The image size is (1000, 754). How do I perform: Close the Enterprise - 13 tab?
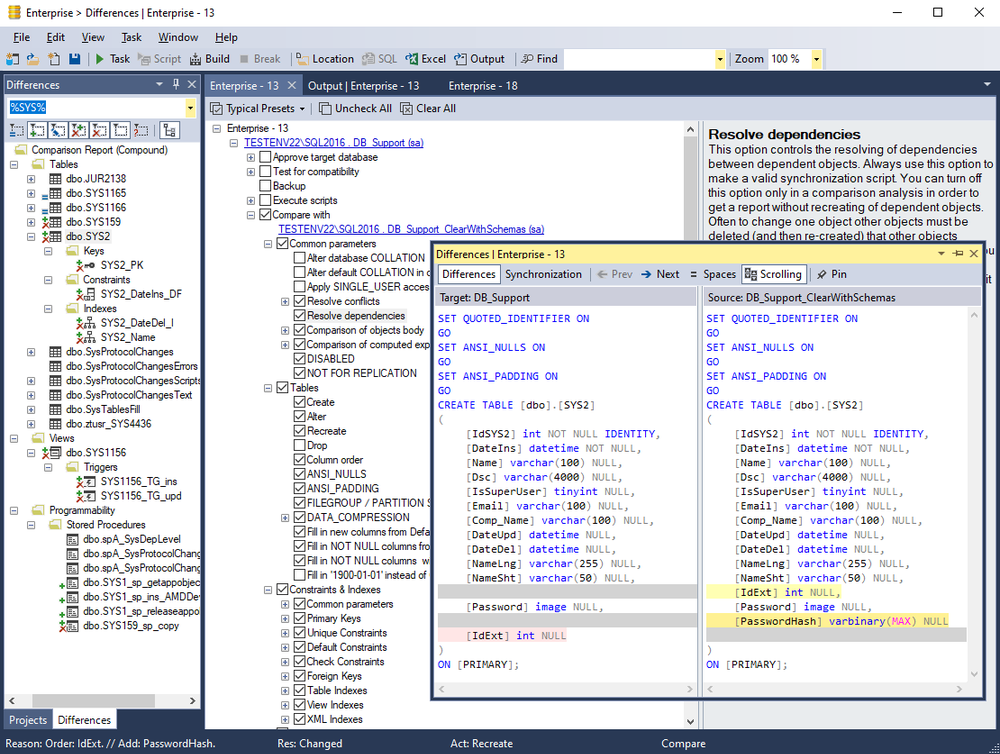pyautogui.click(x=291, y=85)
